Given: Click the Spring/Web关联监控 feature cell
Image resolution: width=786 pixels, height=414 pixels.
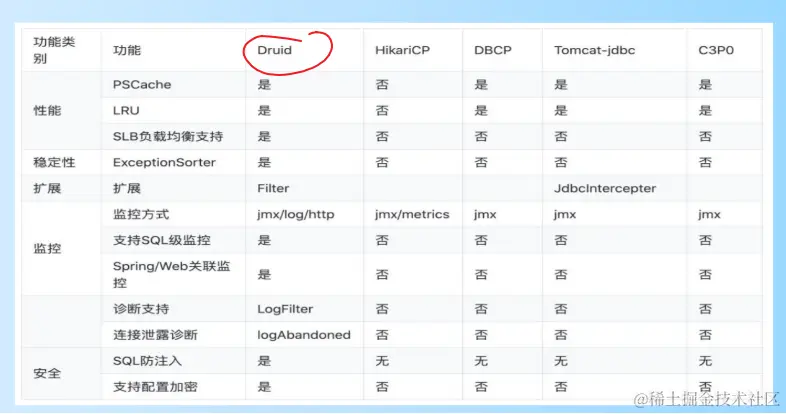Looking at the screenshot, I should tap(171, 274).
